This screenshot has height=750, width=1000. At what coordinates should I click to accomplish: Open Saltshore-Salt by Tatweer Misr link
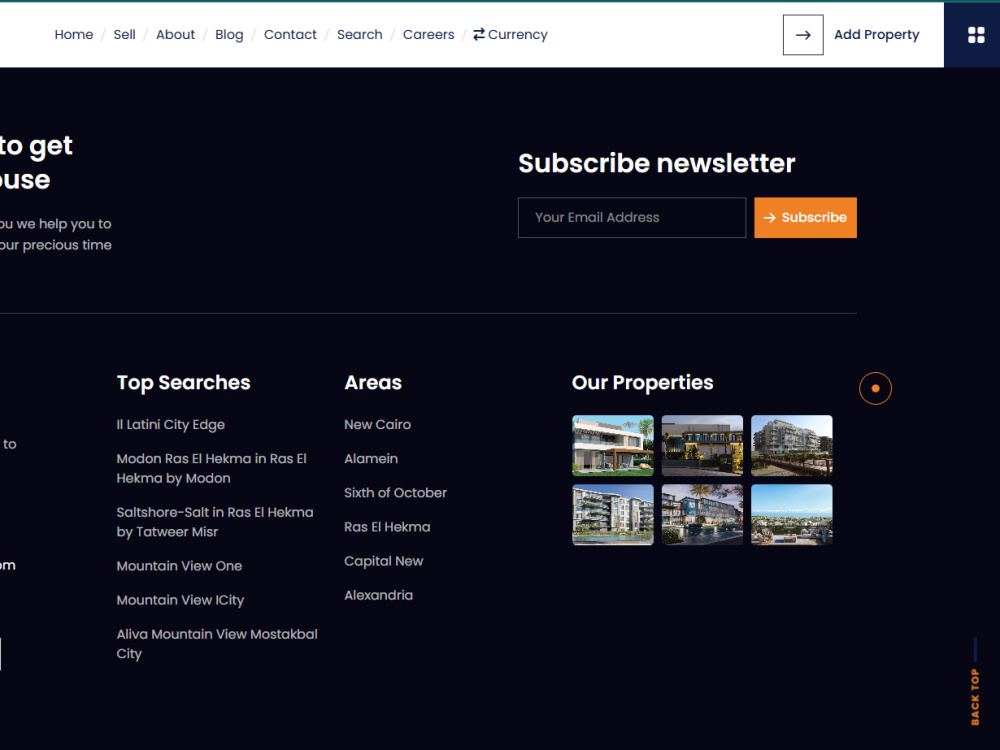pyautogui.click(x=215, y=522)
